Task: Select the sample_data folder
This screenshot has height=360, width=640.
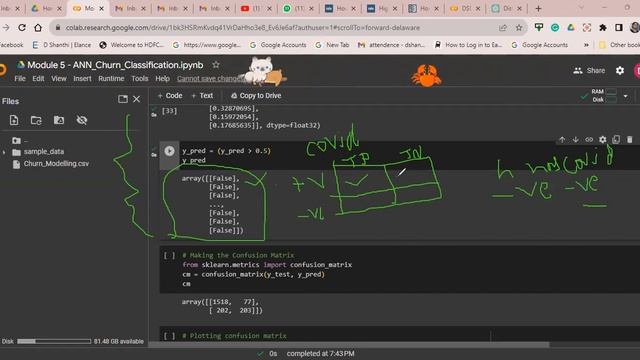Action: pyautogui.click(x=44, y=151)
